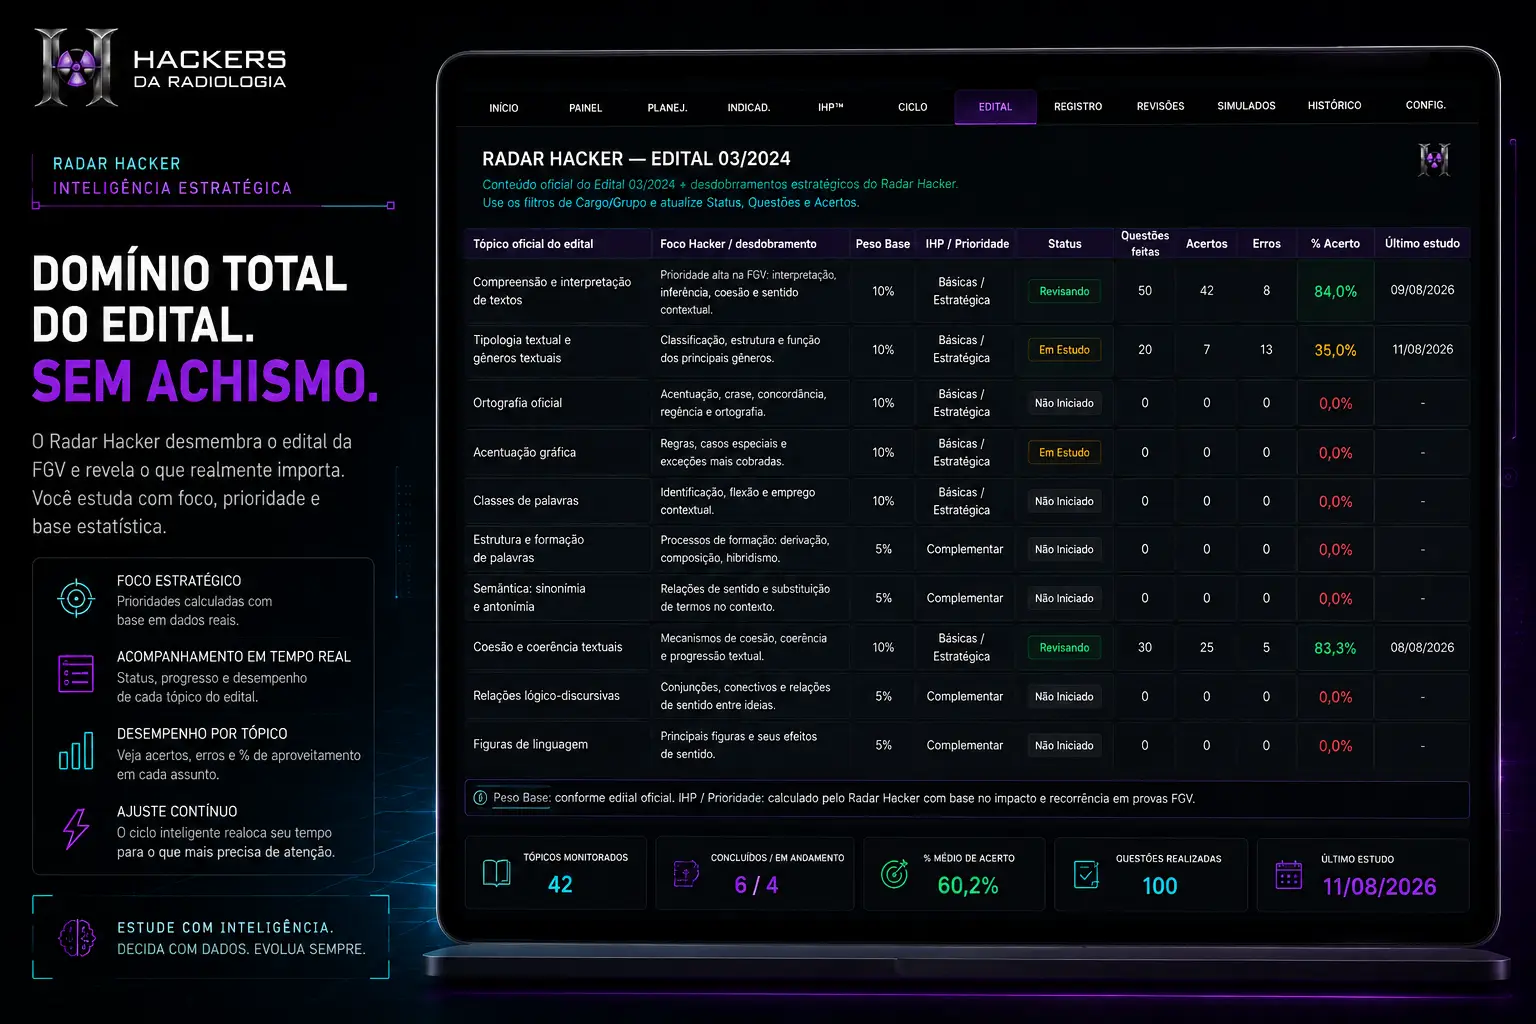Click the small logo in the dashboard header corner
Image resolution: width=1536 pixels, height=1024 pixels.
point(1434,160)
